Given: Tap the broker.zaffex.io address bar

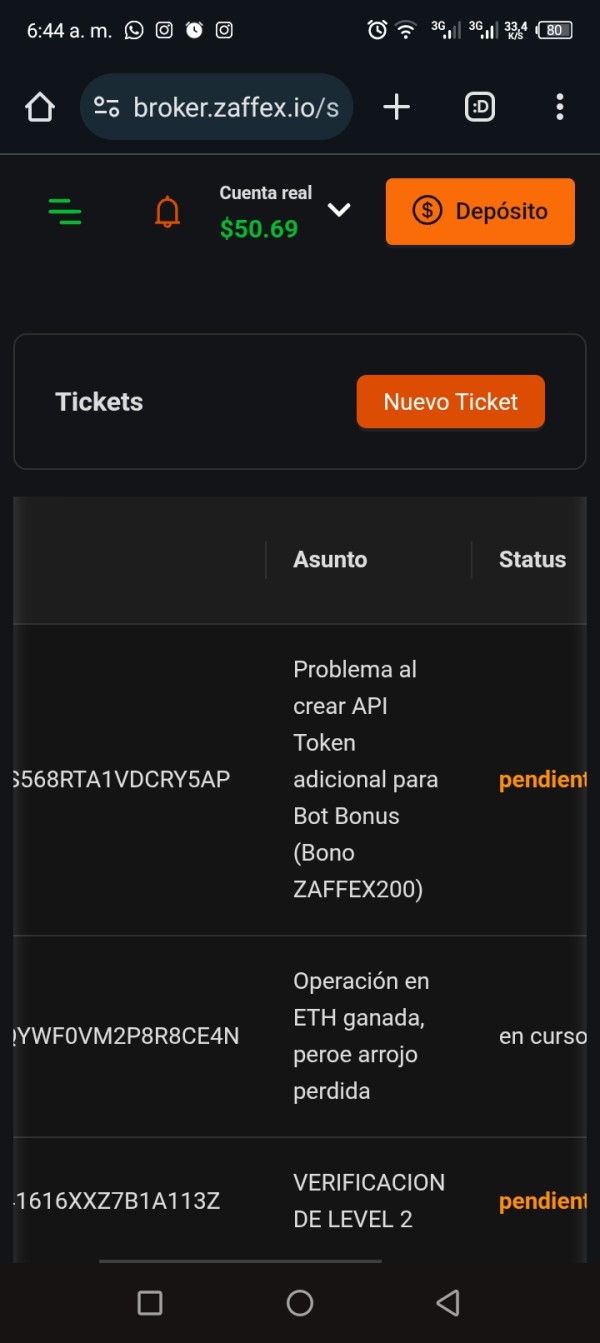Looking at the screenshot, I should 235,107.
